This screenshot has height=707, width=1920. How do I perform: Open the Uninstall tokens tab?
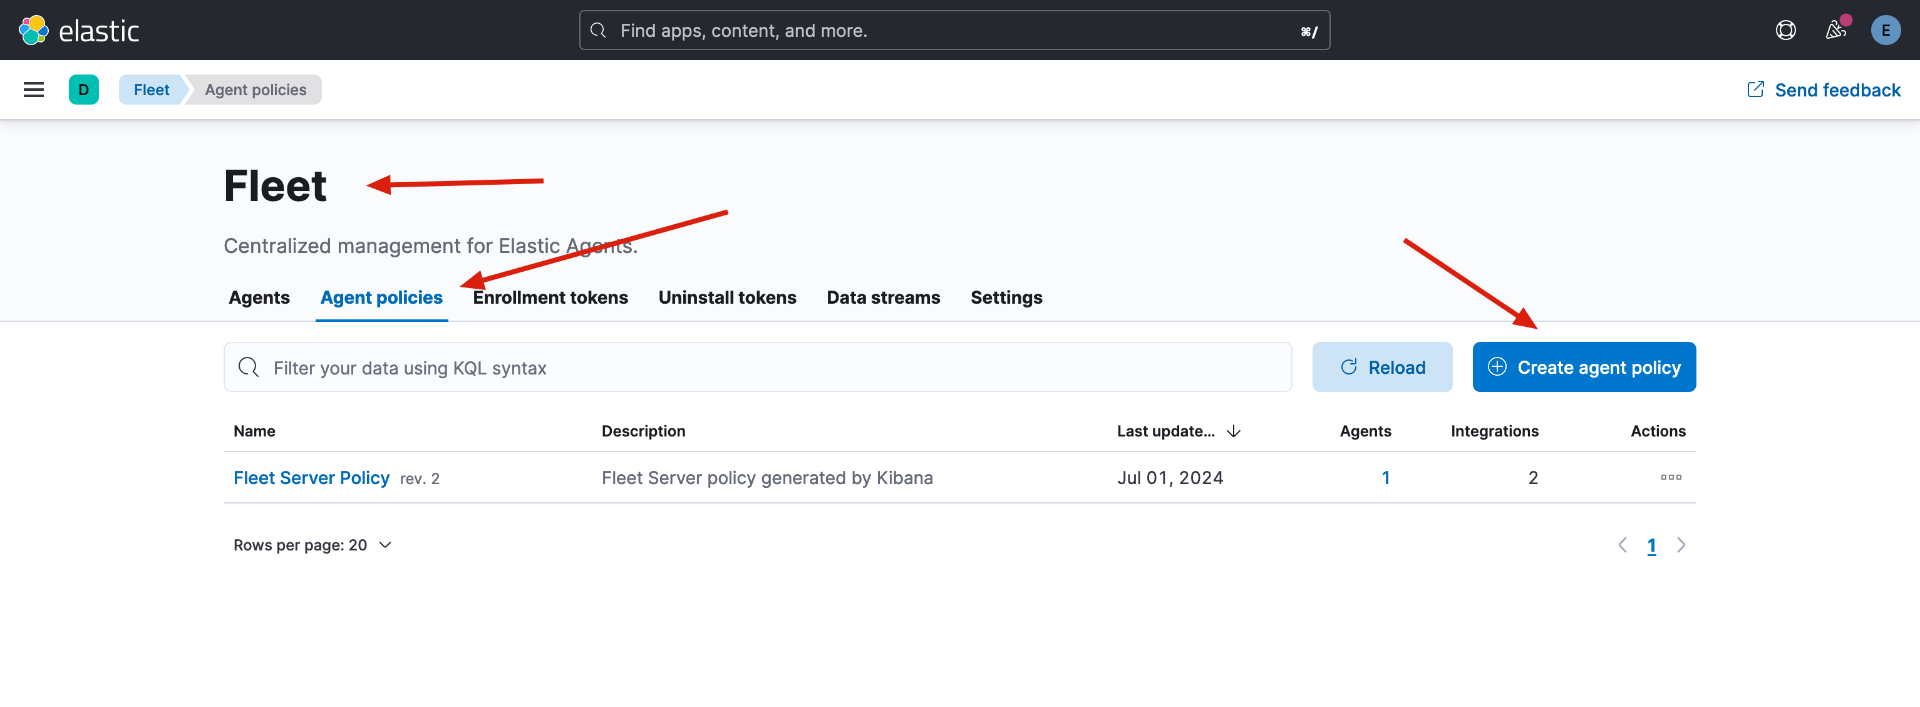tap(727, 298)
